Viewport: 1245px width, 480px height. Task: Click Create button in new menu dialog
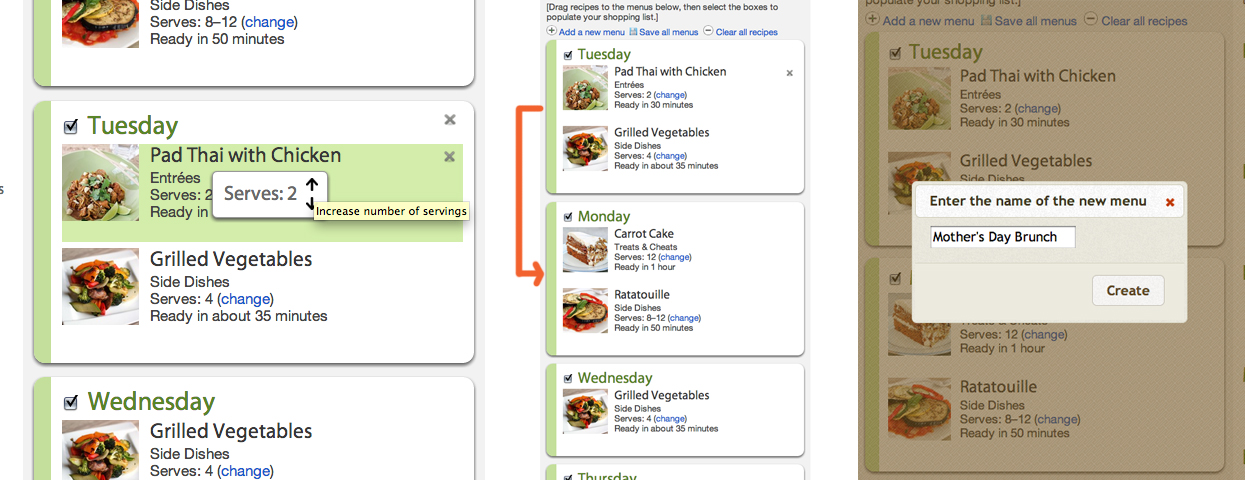pos(1128,291)
